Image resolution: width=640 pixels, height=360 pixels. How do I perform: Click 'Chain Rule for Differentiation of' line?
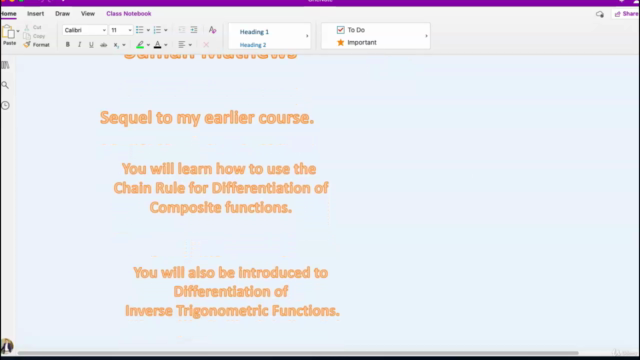coord(221,188)
